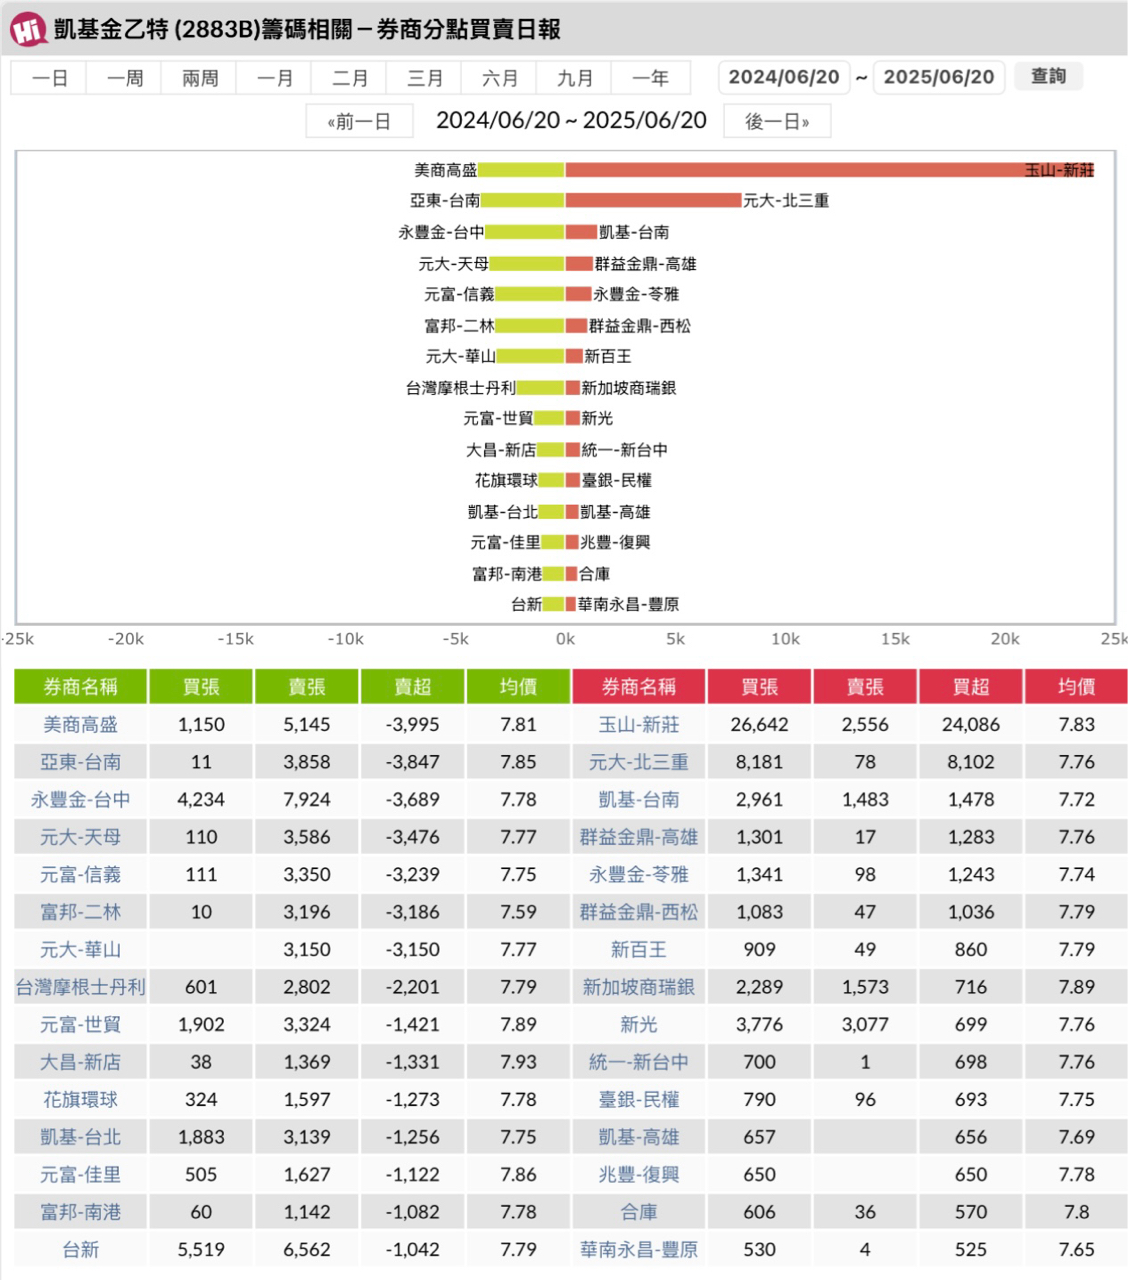Sort by 賣超 column header

pos(412,687)
